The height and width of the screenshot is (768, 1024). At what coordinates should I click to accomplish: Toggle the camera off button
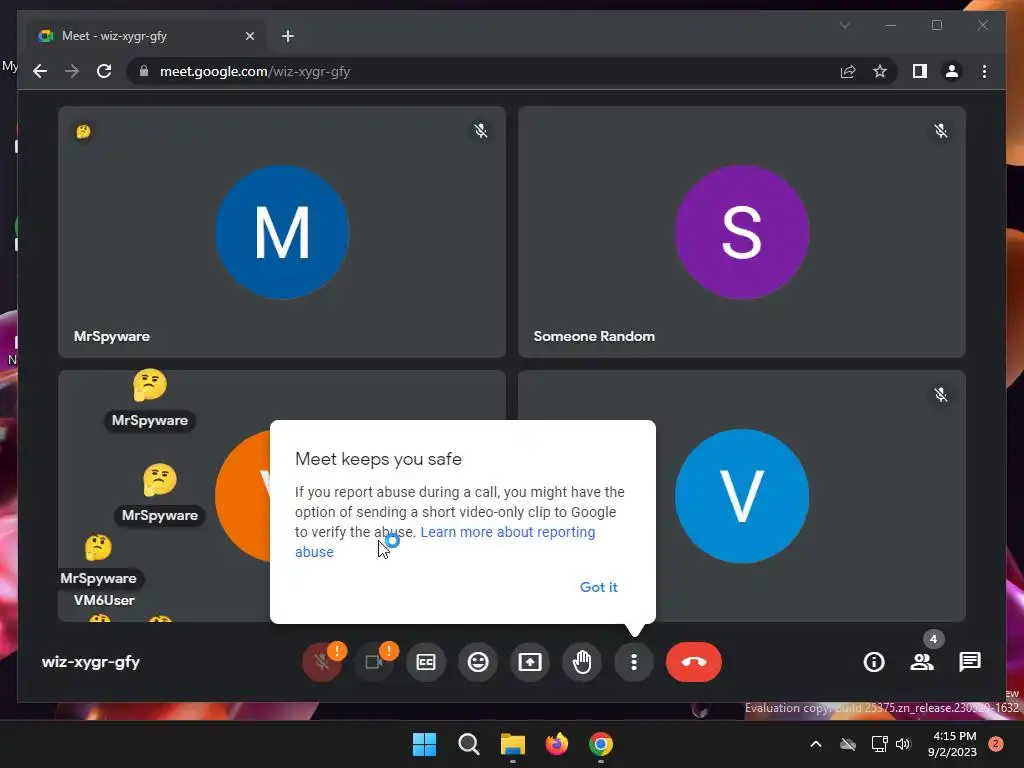pos(374,662)
